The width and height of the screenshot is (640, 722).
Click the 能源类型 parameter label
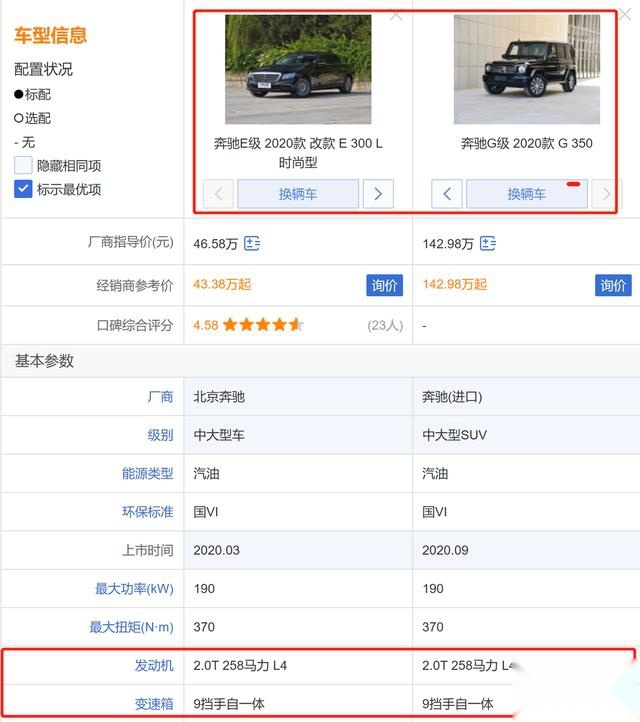[x=147, y=473]
